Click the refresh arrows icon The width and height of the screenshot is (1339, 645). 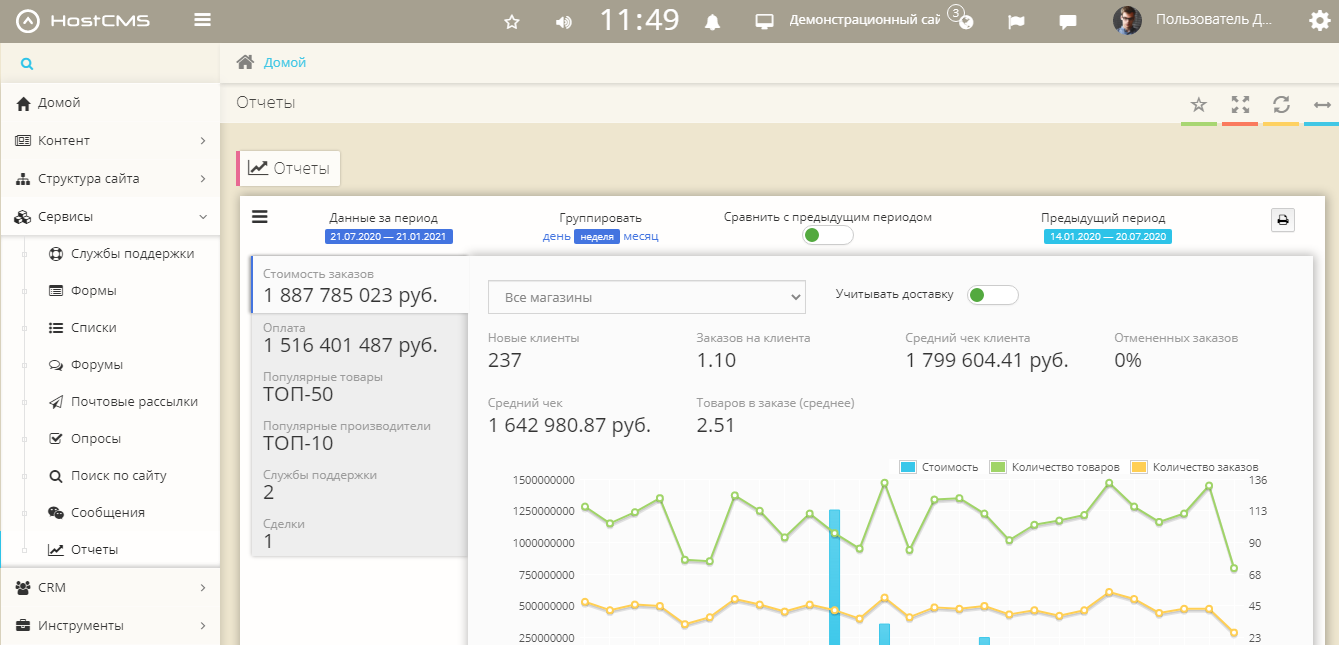(1281, 104)
